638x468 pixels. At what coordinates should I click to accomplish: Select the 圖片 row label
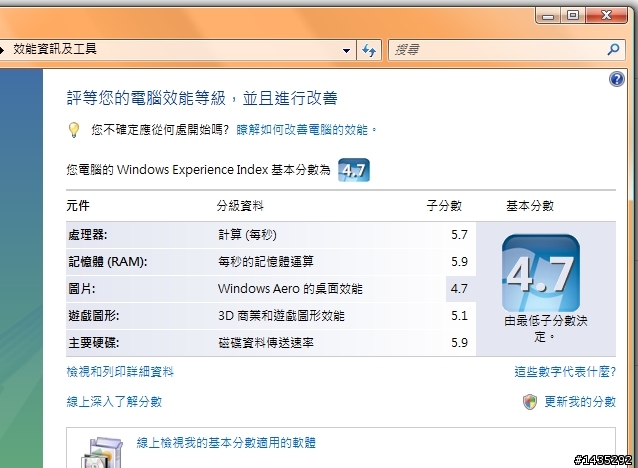[x=82, y=289]
